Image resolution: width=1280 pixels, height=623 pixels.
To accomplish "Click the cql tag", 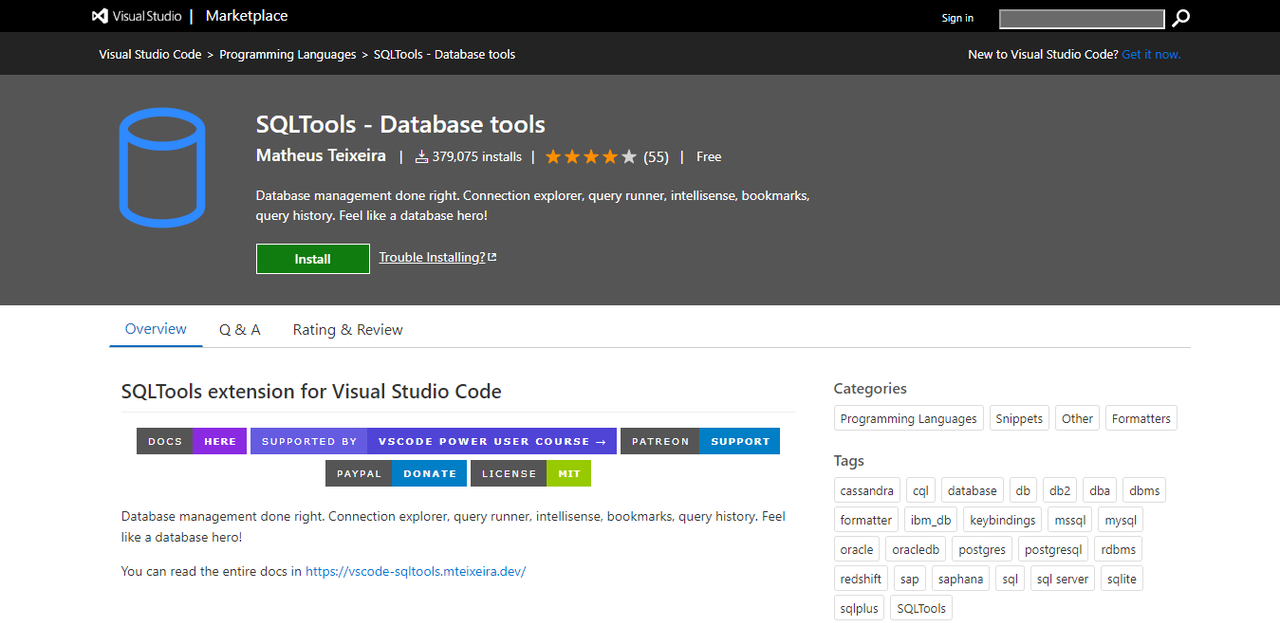I will (921, 491).
